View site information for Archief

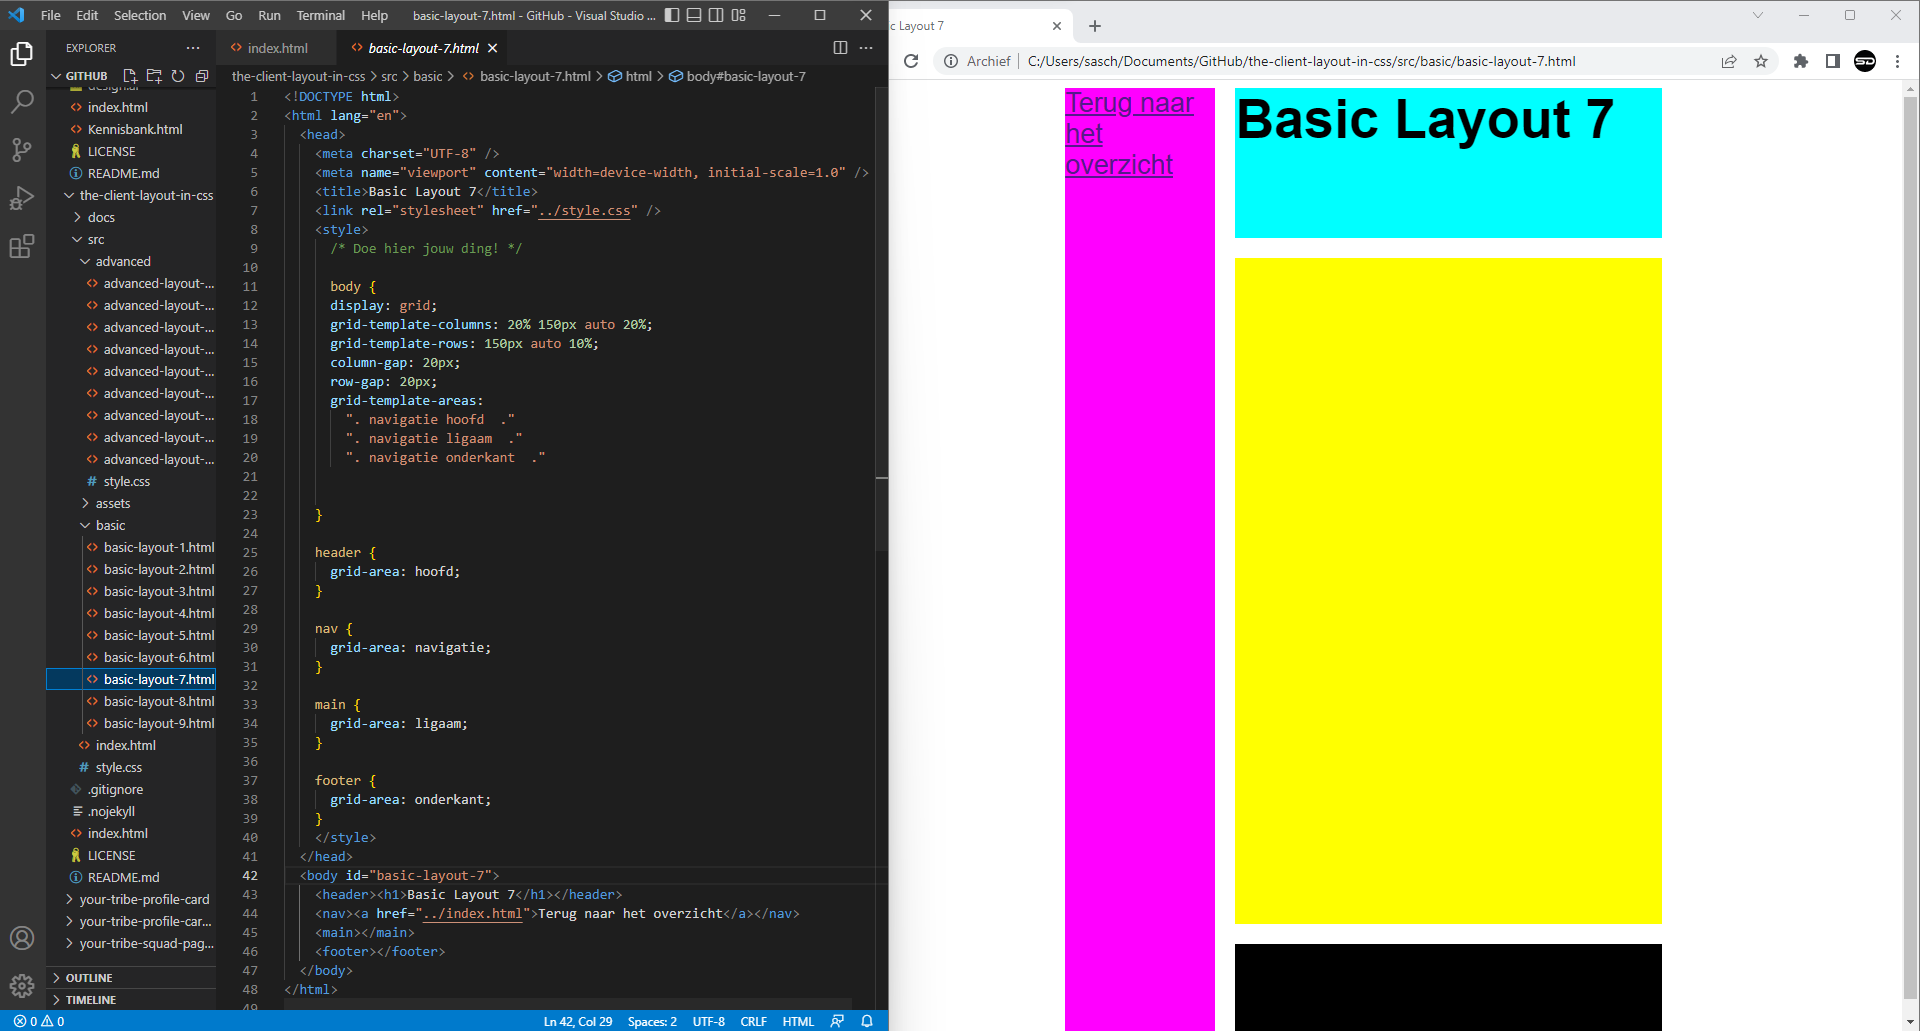978,61
